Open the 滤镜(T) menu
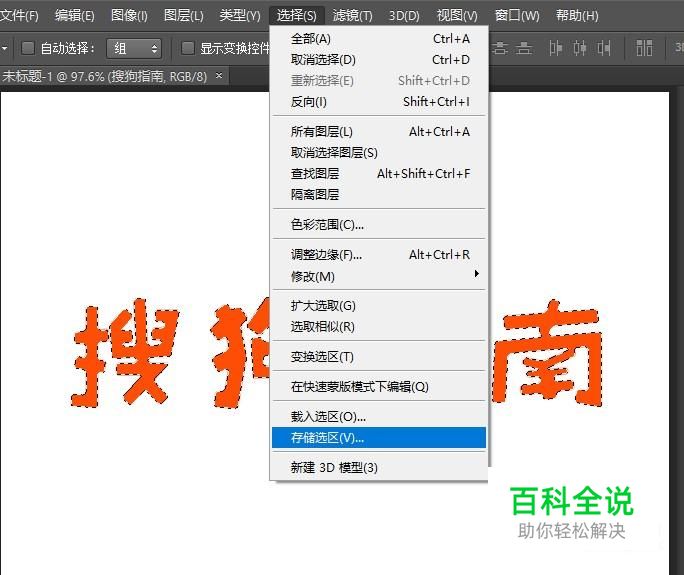 pyautogui.click(x=352, y=16)
